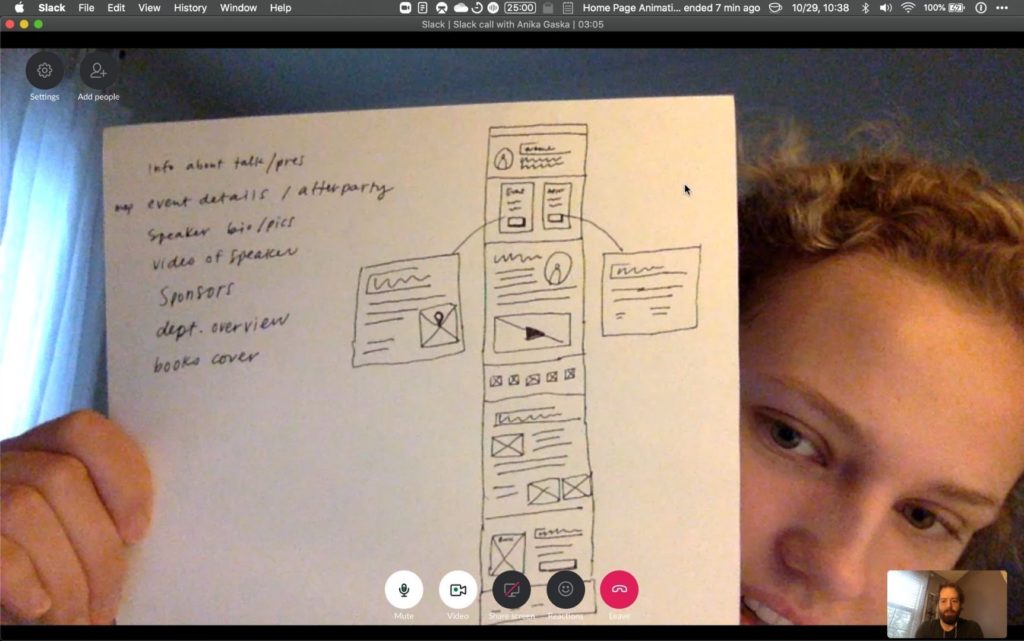This screenshot has width=1024, height=641.
Task: Expand the Window menu
Action: pyautogui.click(x=238, y=8)
